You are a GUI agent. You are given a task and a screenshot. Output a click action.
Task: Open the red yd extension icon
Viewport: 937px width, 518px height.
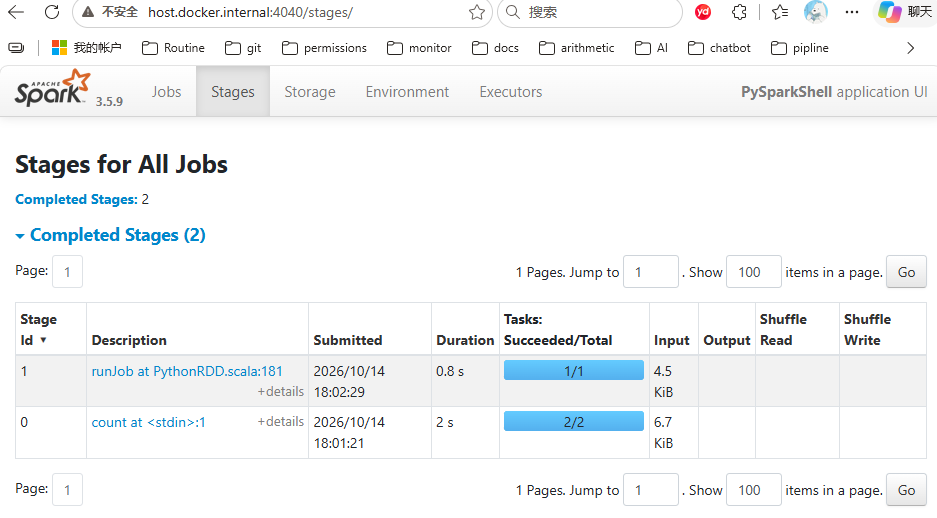click(x=703, y=12)
